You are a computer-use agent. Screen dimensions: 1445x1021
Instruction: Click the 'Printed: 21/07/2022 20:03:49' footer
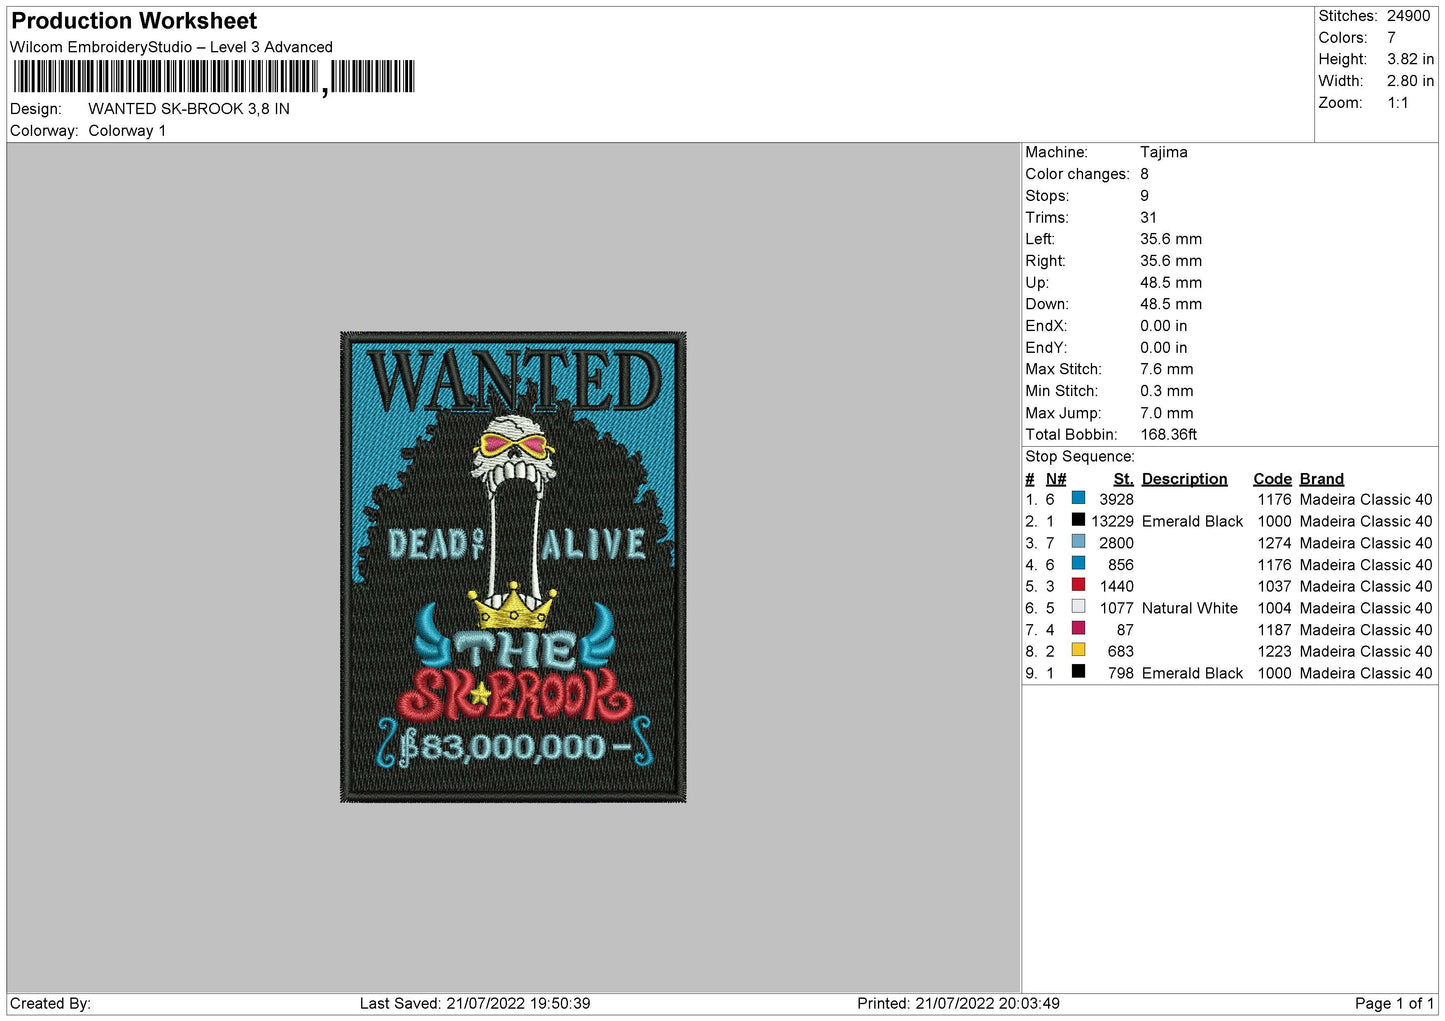click(x=958, y=1003)
